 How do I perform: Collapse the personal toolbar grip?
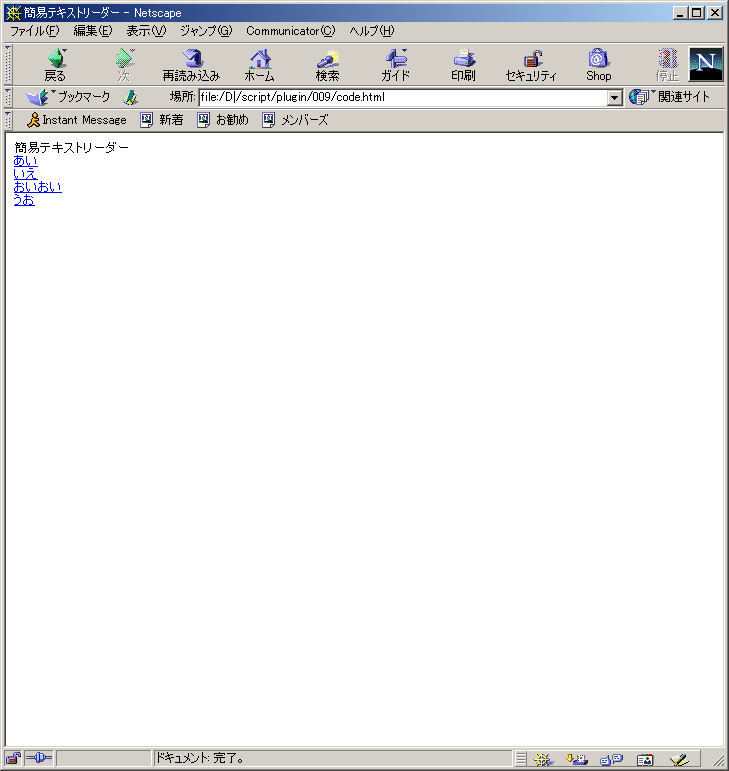[x=8, y=120]
